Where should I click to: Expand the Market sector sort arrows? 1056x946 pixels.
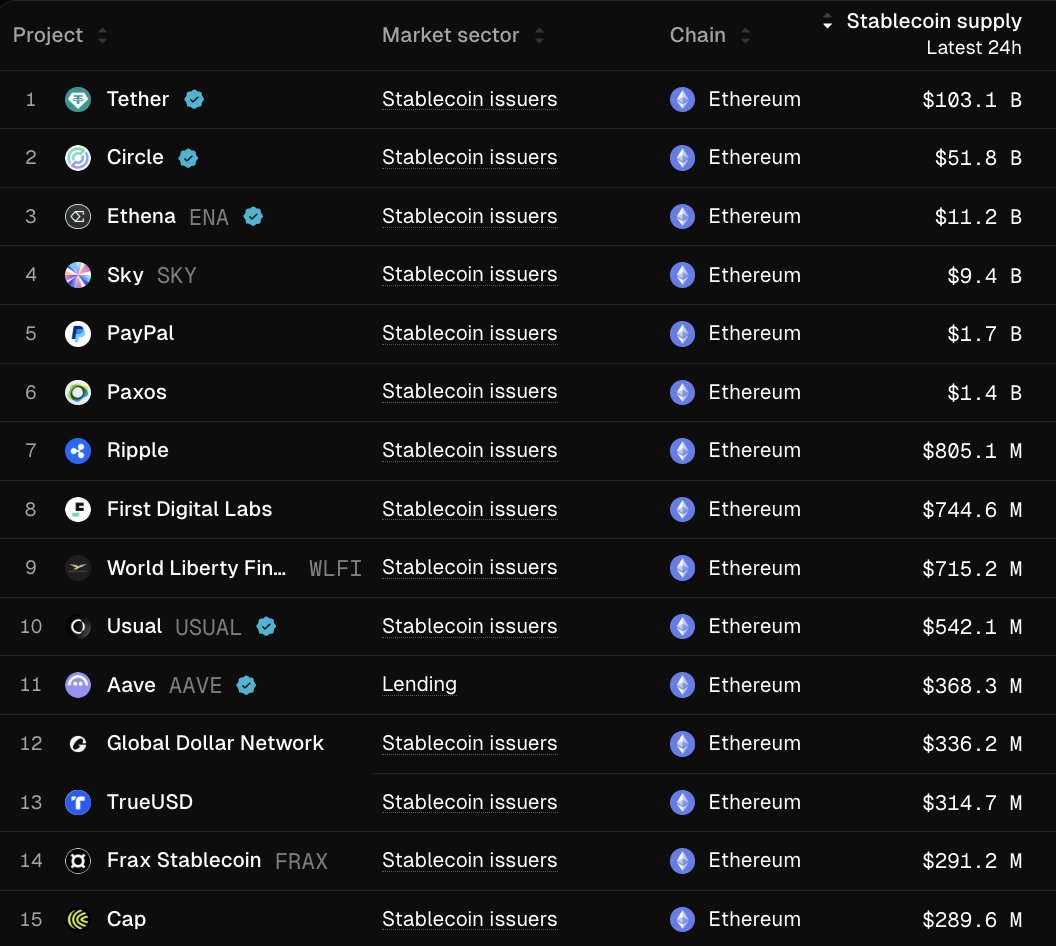pos(539,34)
